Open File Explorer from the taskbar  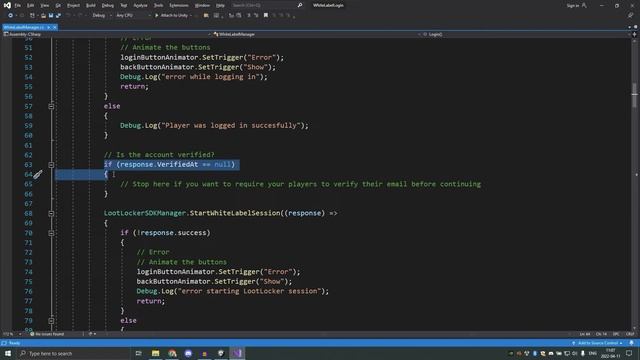156,353
